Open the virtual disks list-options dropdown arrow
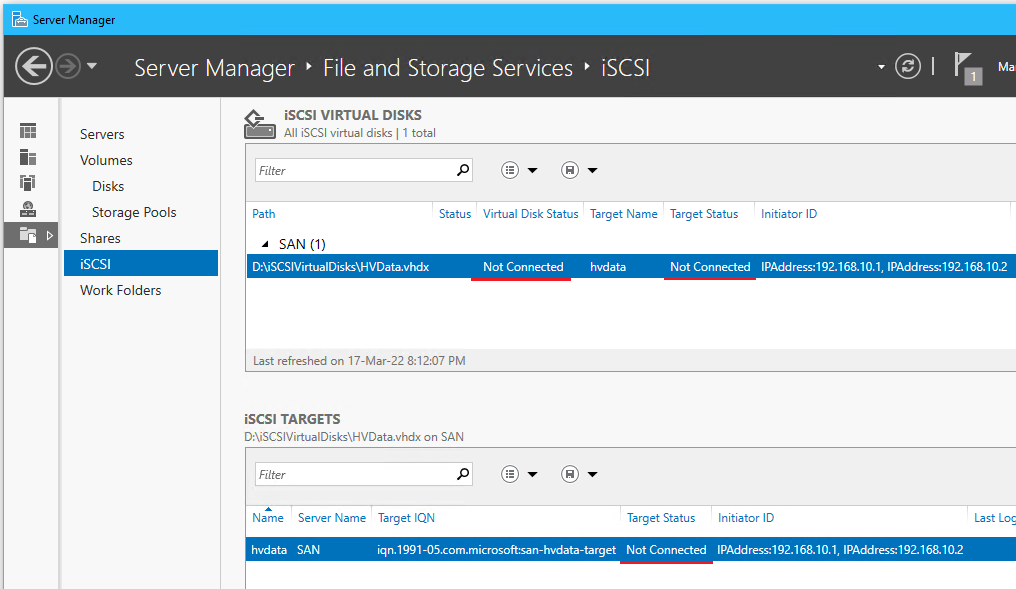Viewport: 1016px width, 589px height. (533, 170)
